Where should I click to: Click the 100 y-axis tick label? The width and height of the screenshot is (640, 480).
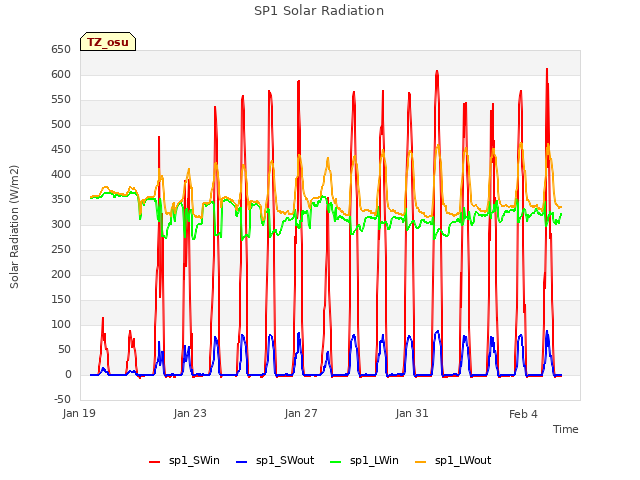[61, 324]
